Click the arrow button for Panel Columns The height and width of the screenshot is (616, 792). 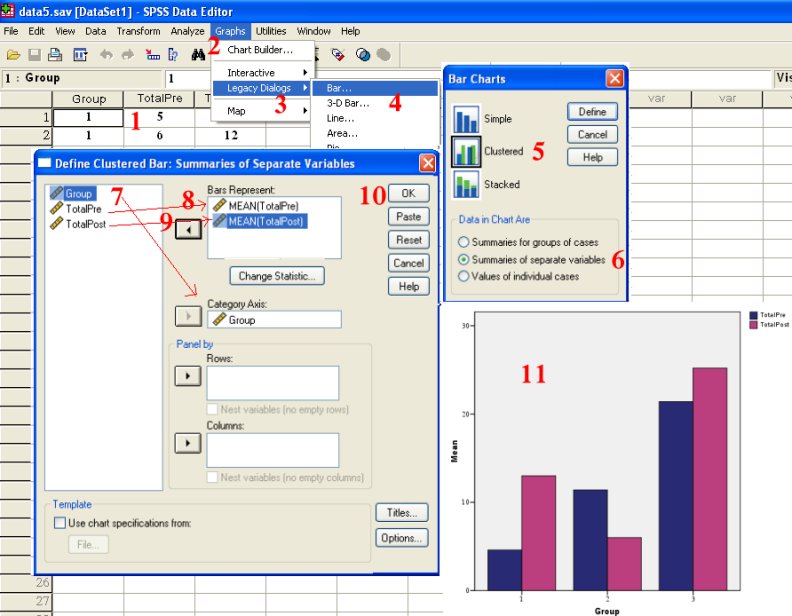188,443
